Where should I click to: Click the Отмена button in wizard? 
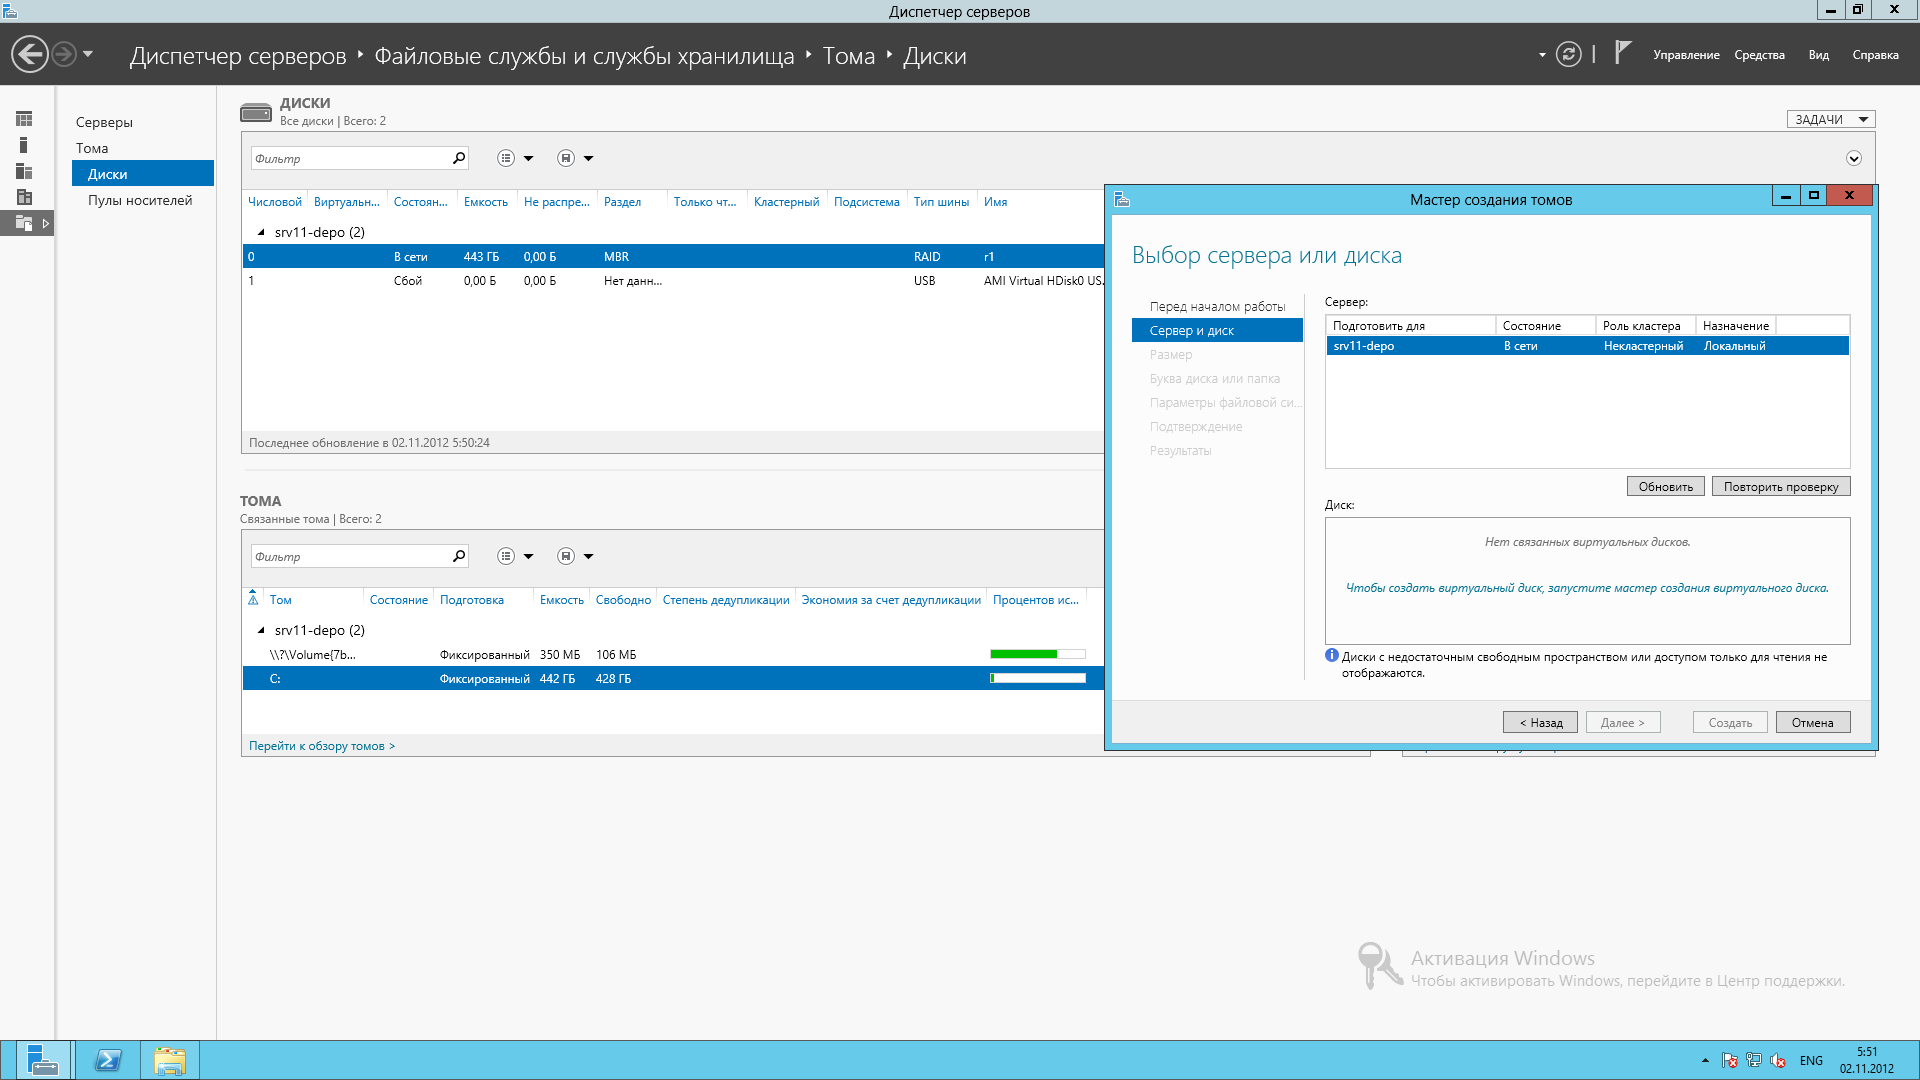(x=1813, y=723)
